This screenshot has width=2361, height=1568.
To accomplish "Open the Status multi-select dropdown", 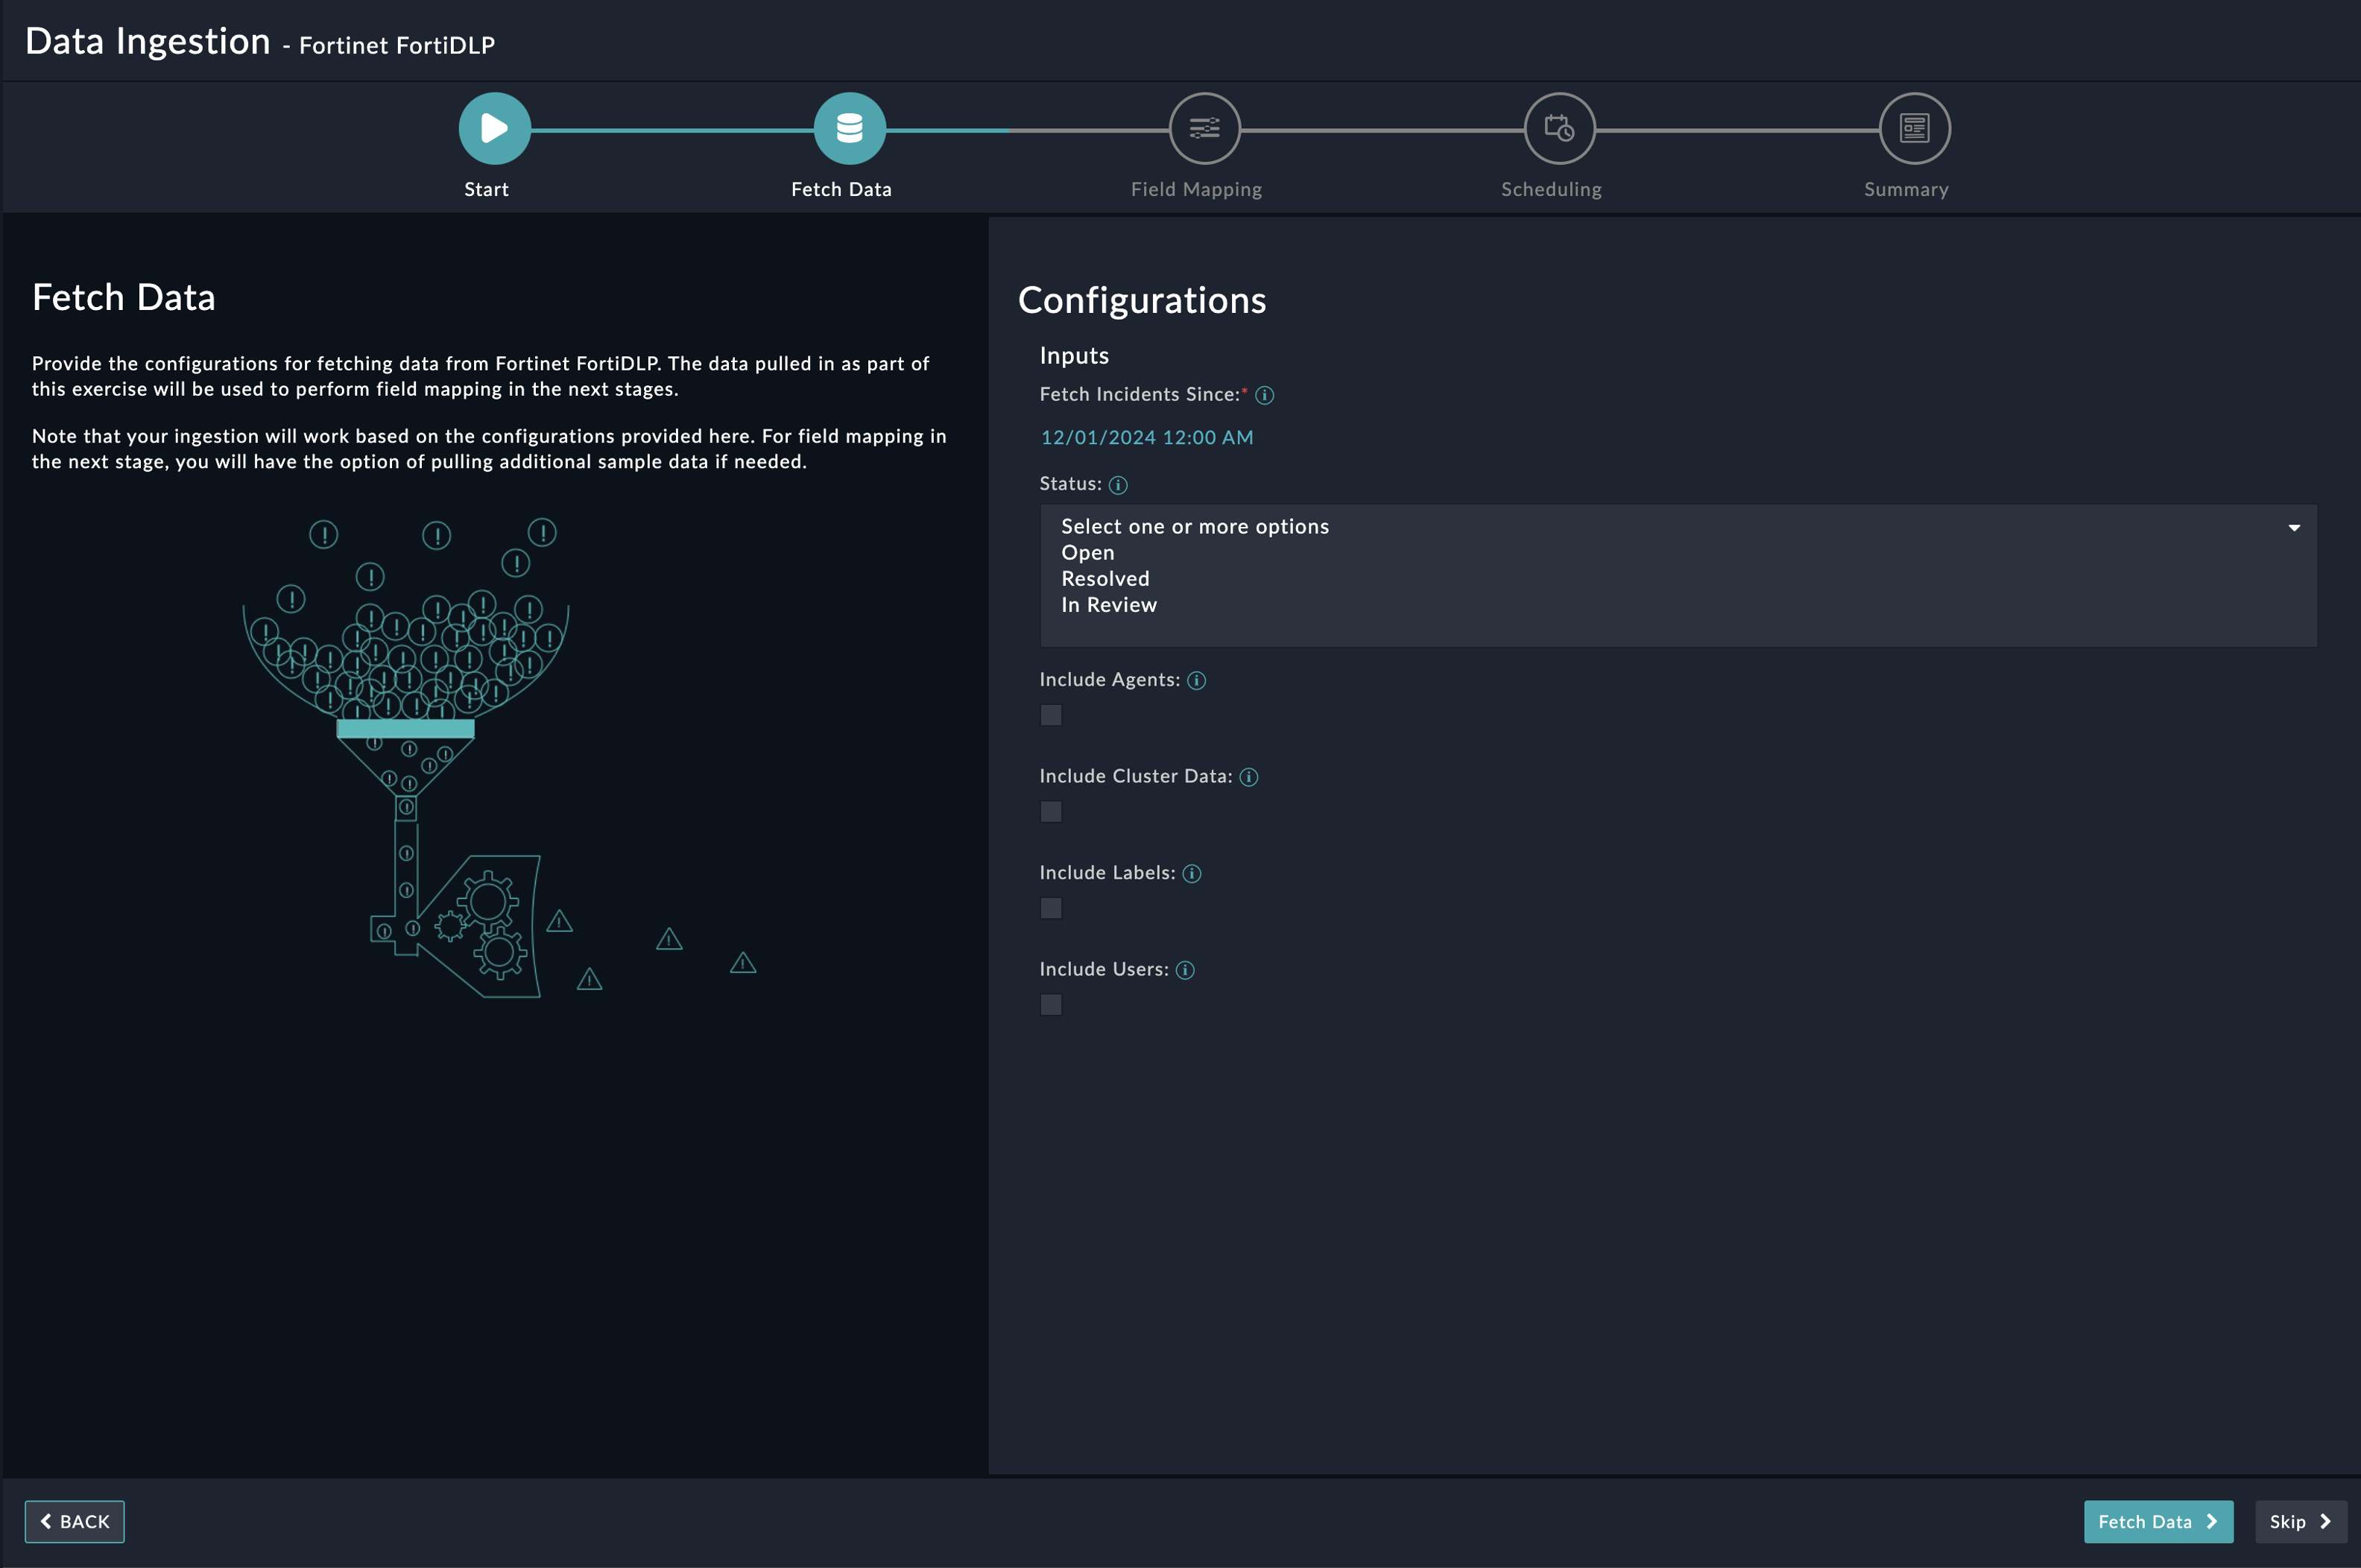I will [x=2293, y=526].
